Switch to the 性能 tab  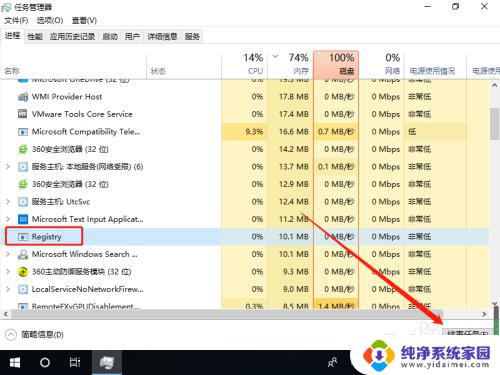point(35,36)
